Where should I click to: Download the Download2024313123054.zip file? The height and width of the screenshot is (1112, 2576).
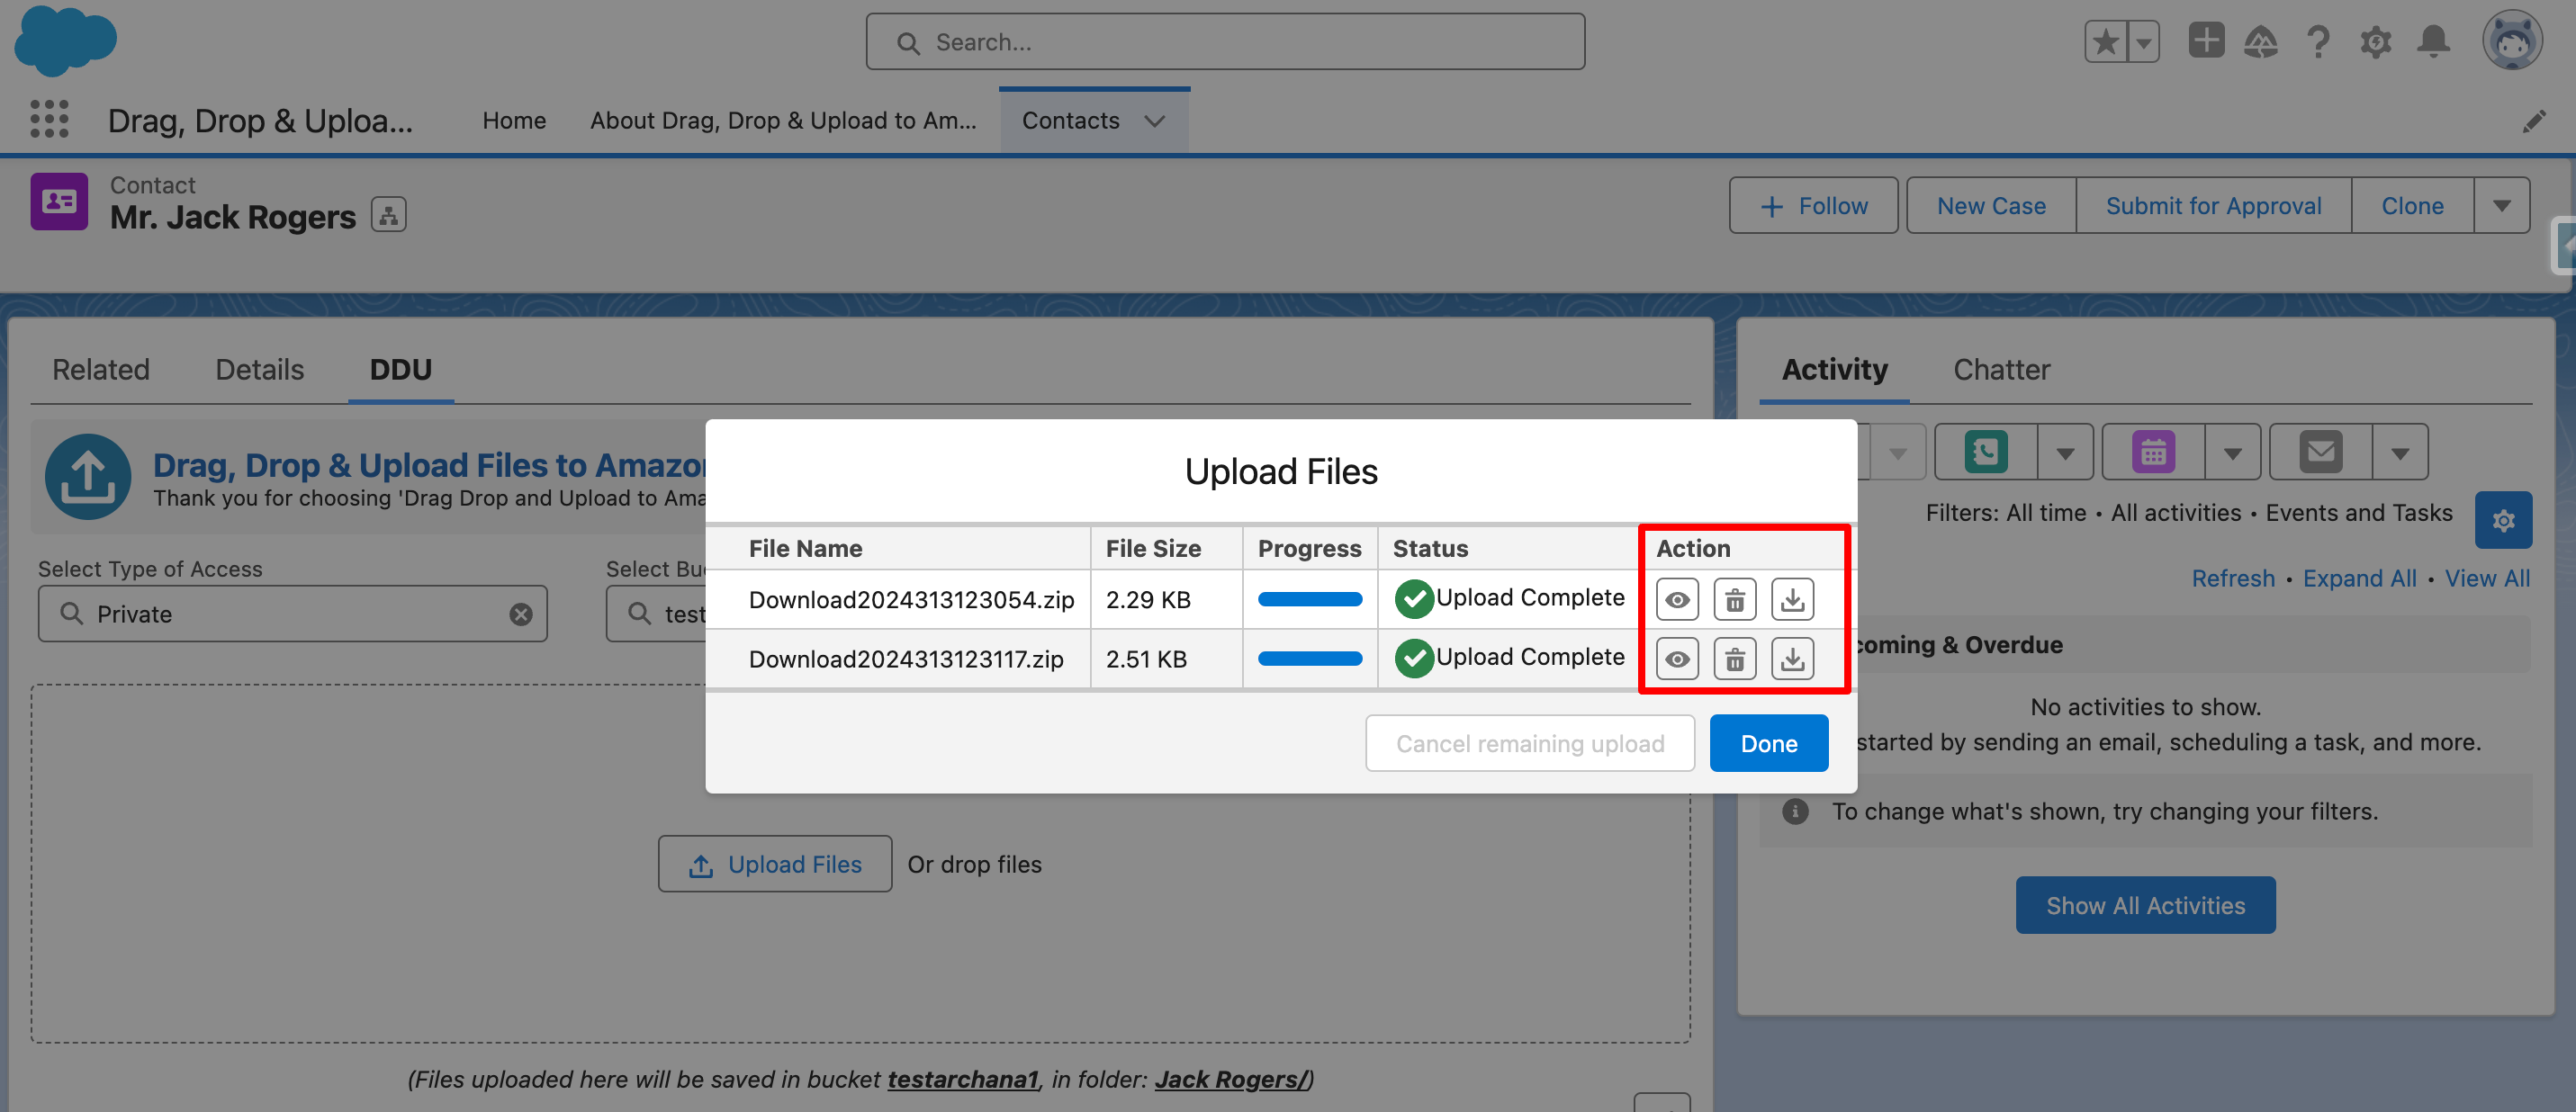click(1792, 600)
